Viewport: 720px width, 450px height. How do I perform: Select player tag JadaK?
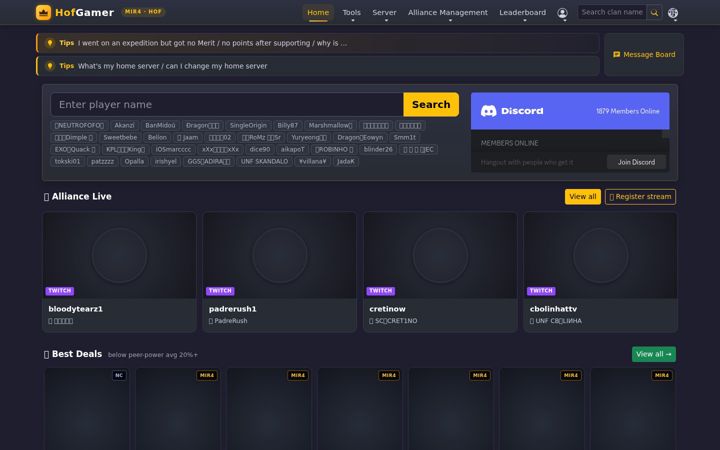[346, 162]
